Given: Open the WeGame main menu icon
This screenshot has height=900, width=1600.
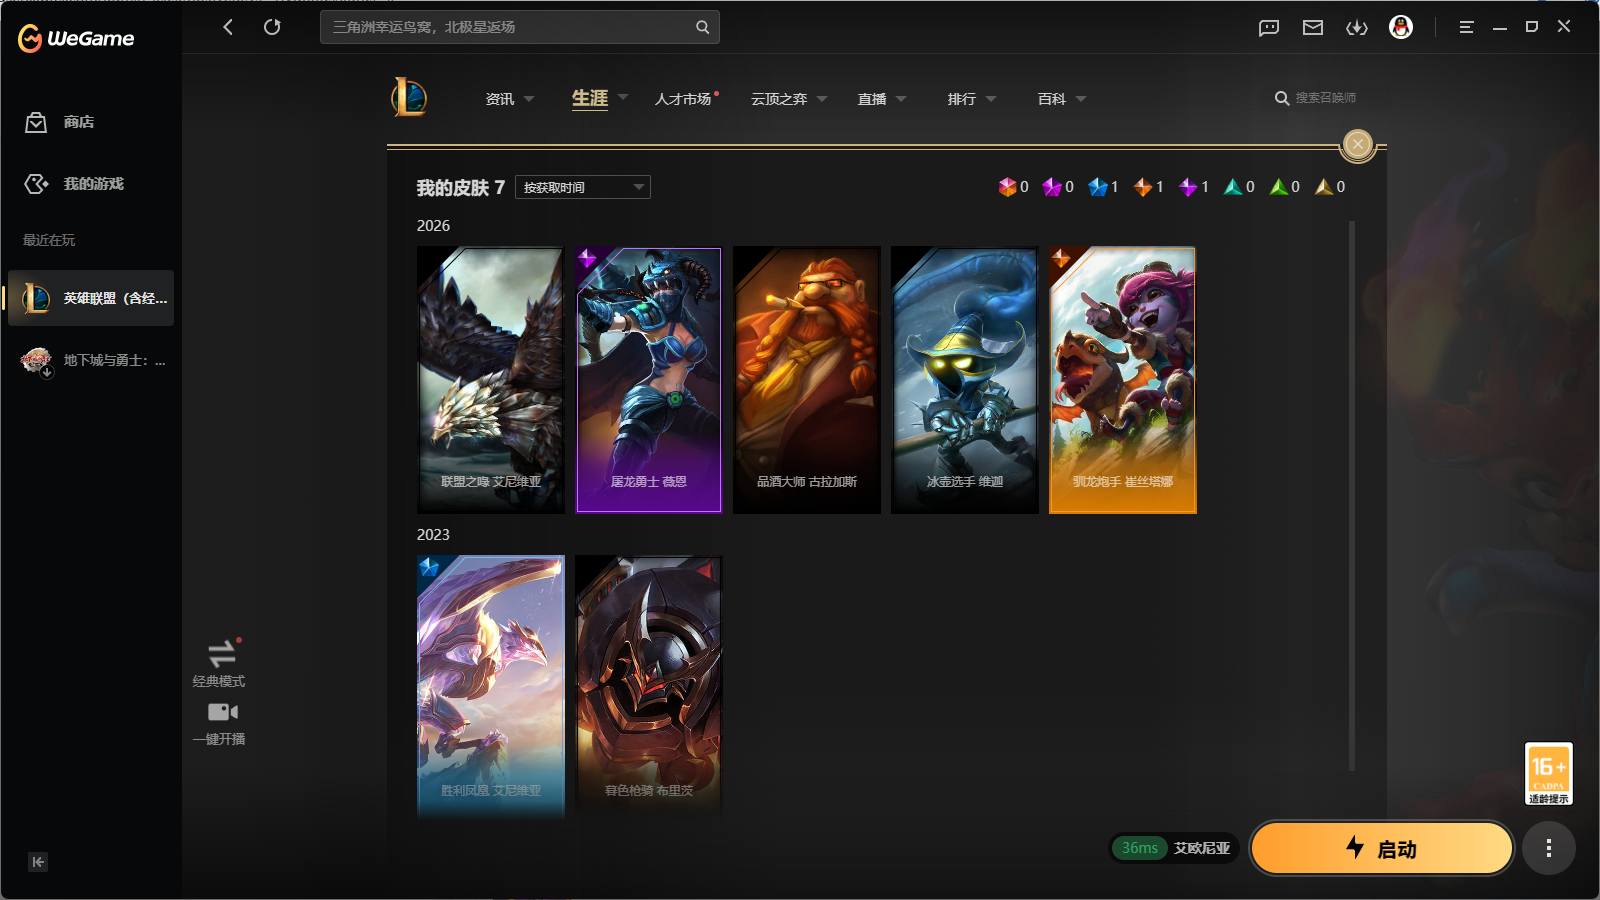Looking at the screenshot, I should [x=1466, y=27].
